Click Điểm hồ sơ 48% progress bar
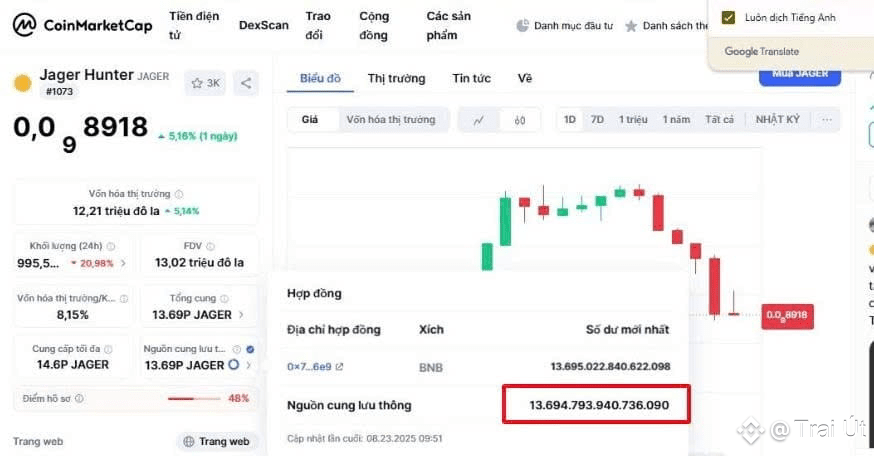Viewport: 874px width, 456px height. (x=194, y=399)
